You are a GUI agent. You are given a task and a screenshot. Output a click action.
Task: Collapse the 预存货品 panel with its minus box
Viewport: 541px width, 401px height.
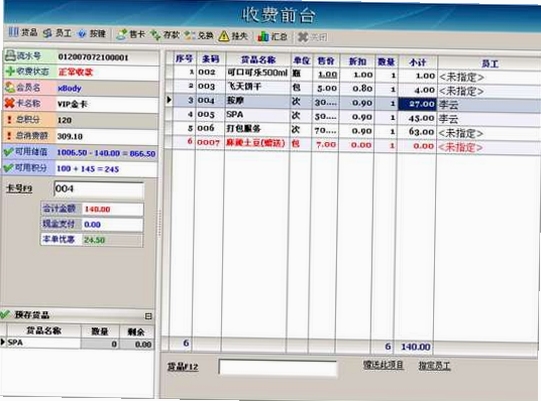(148, 316)
